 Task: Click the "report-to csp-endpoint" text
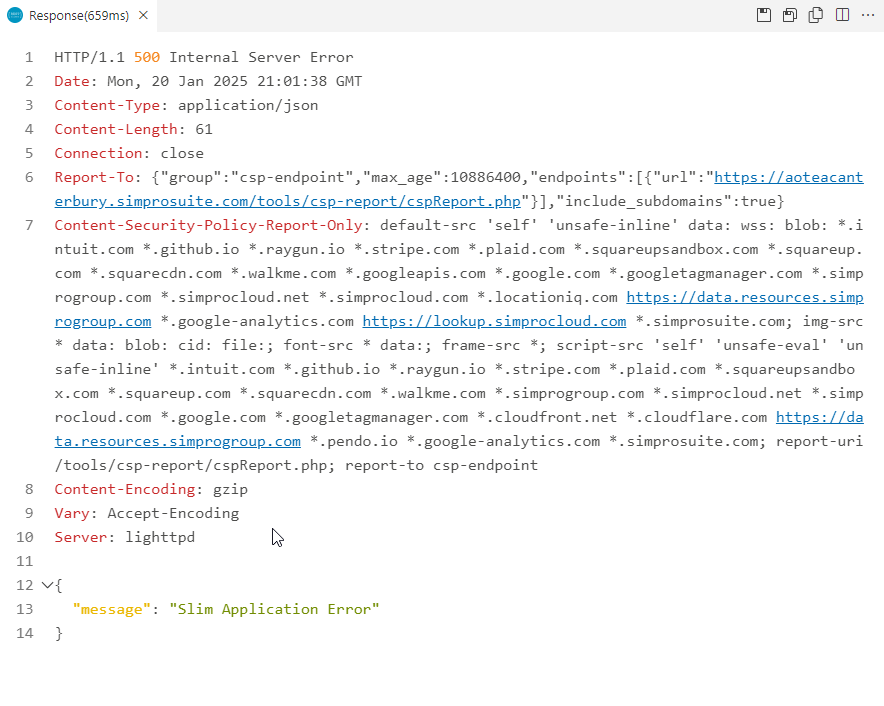441,466
